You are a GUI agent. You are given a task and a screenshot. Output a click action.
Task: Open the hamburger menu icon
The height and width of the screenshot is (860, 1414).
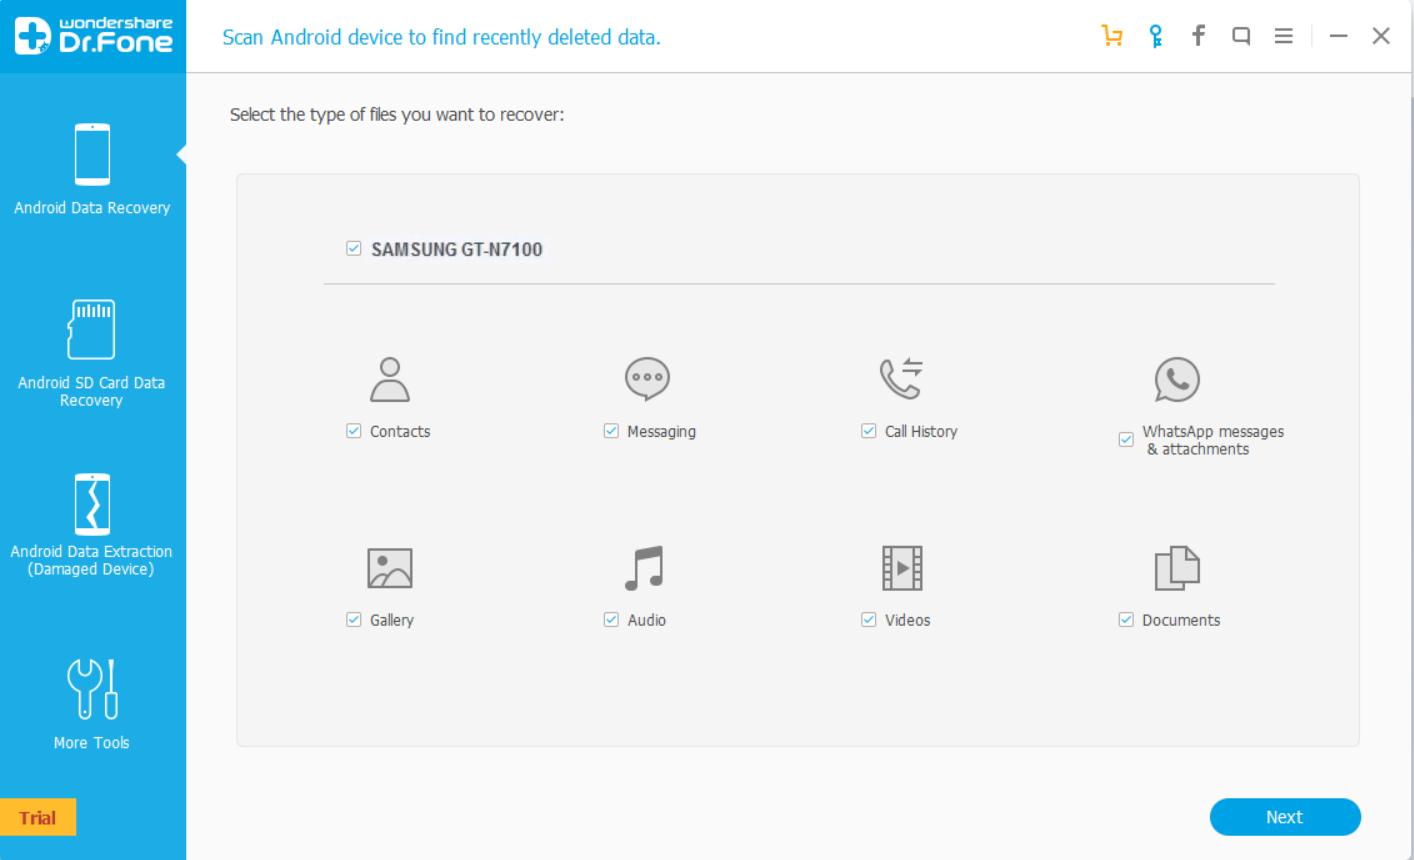coord(1284,36)
